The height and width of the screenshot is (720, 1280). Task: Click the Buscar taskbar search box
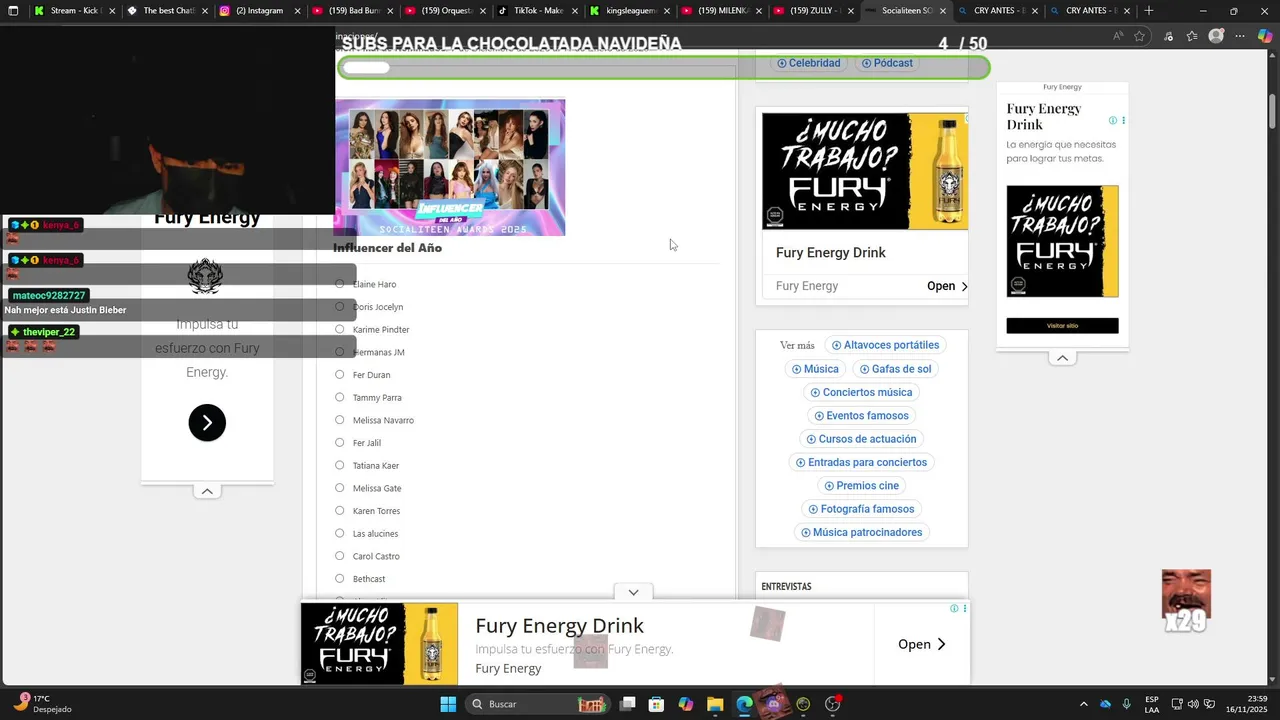tap(537, 704)
